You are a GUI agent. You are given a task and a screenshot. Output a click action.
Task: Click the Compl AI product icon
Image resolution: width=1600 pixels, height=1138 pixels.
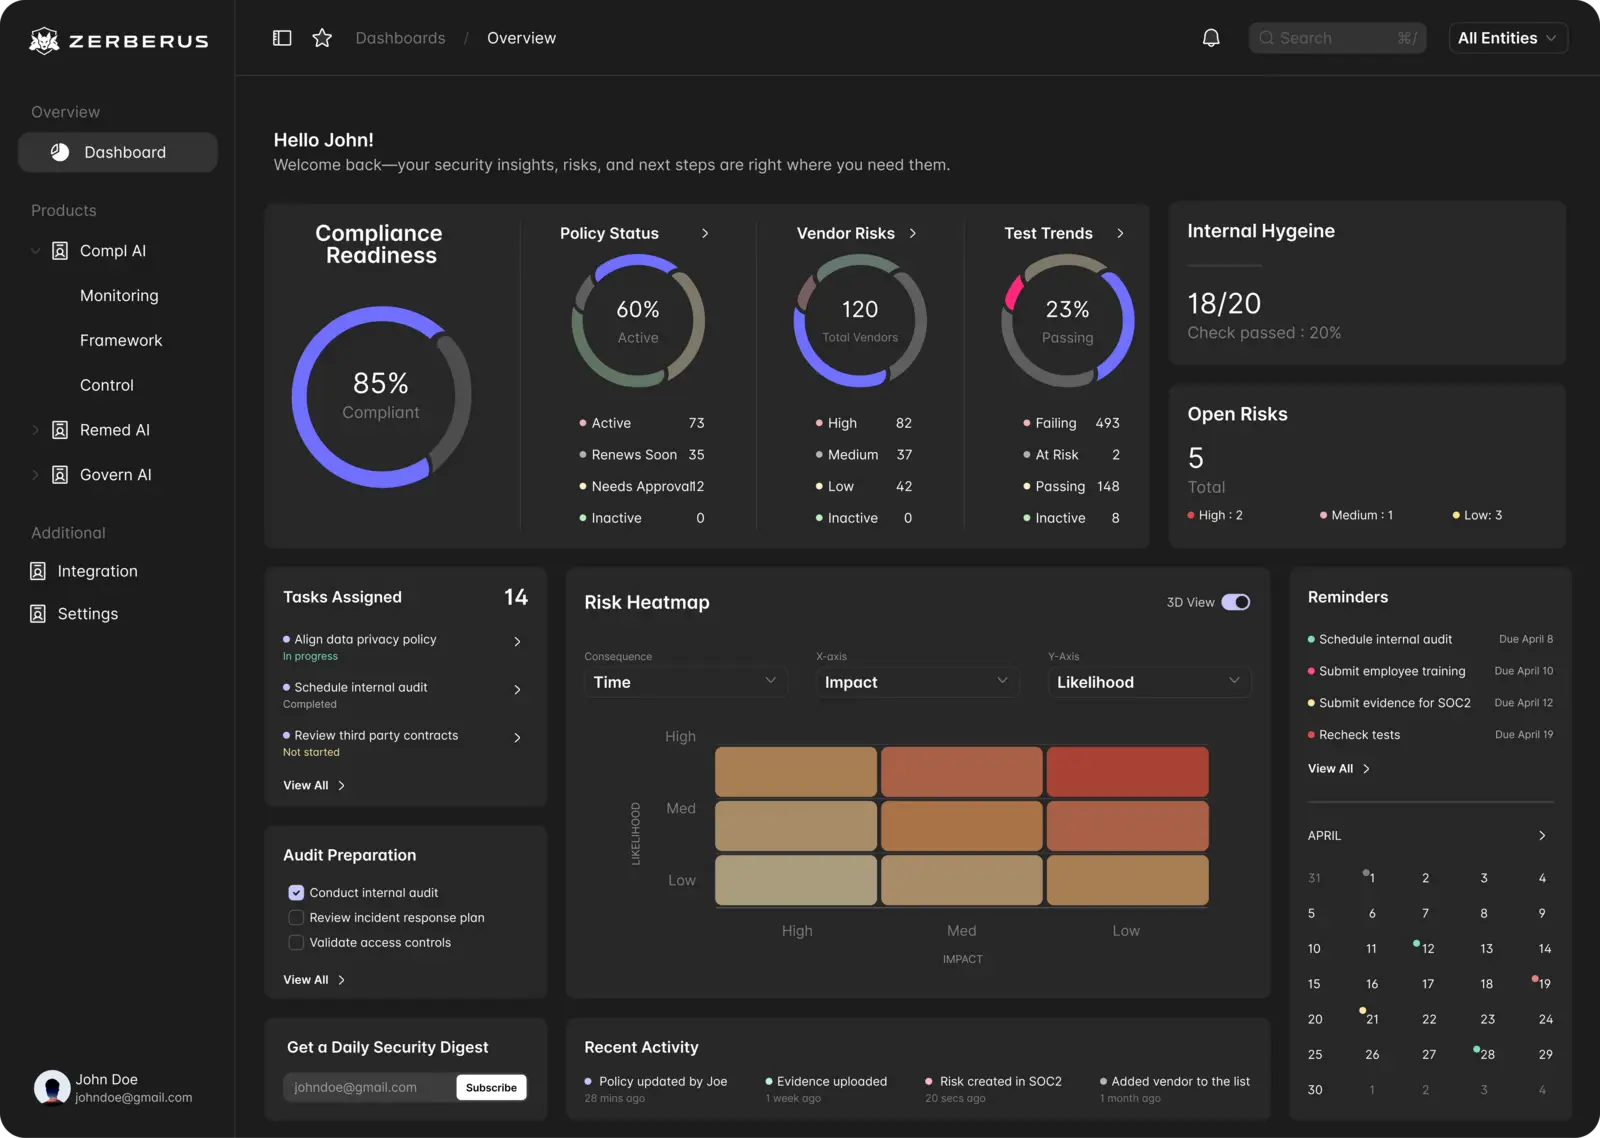[60, 251]
